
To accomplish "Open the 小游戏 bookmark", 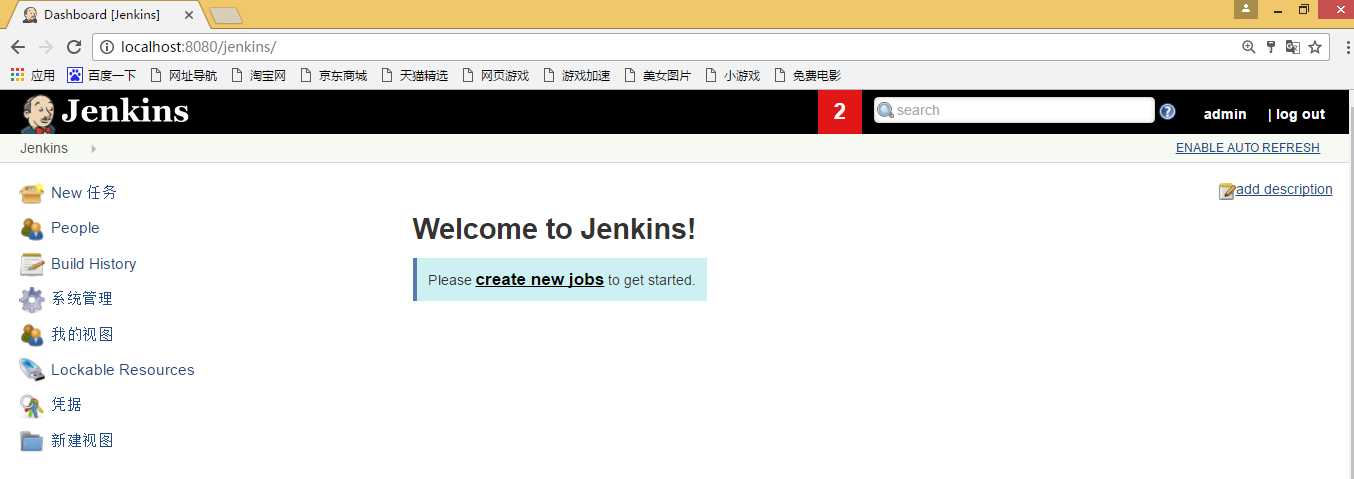I will [x=733, y=75].
